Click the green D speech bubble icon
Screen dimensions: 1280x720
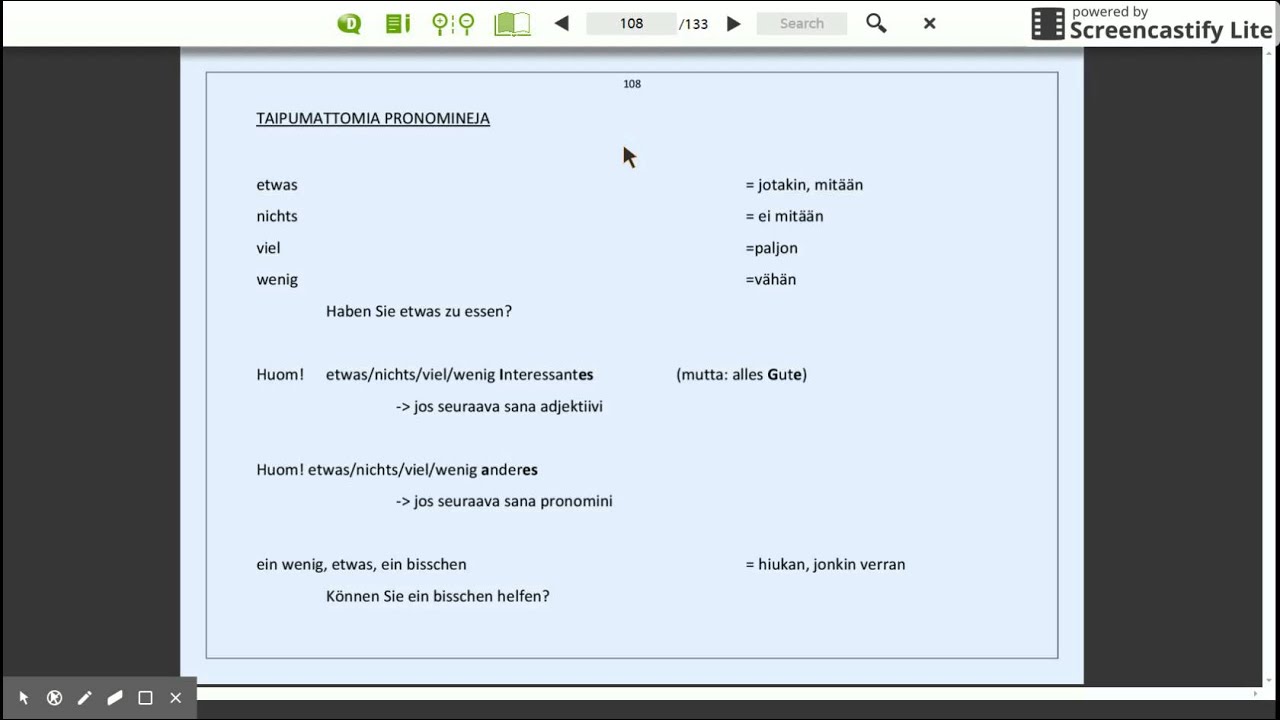tap(349, 23)
